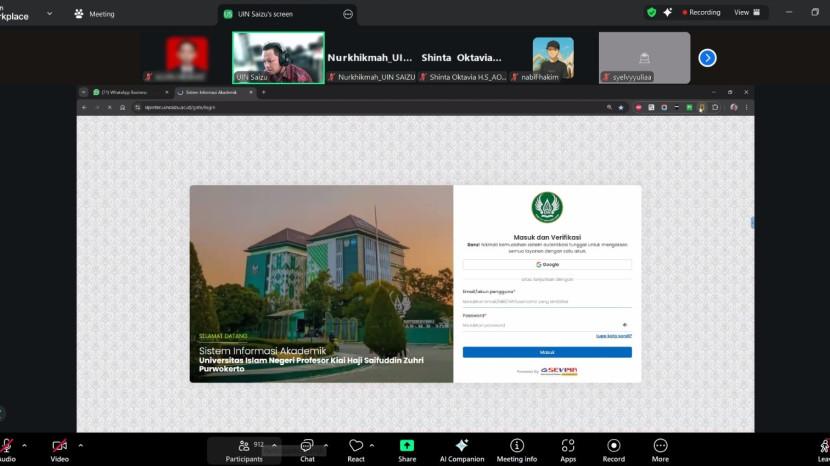This screenshot has height=466, width=830.
Task: Expand the Chat options caret
Action: coord(324,445)
